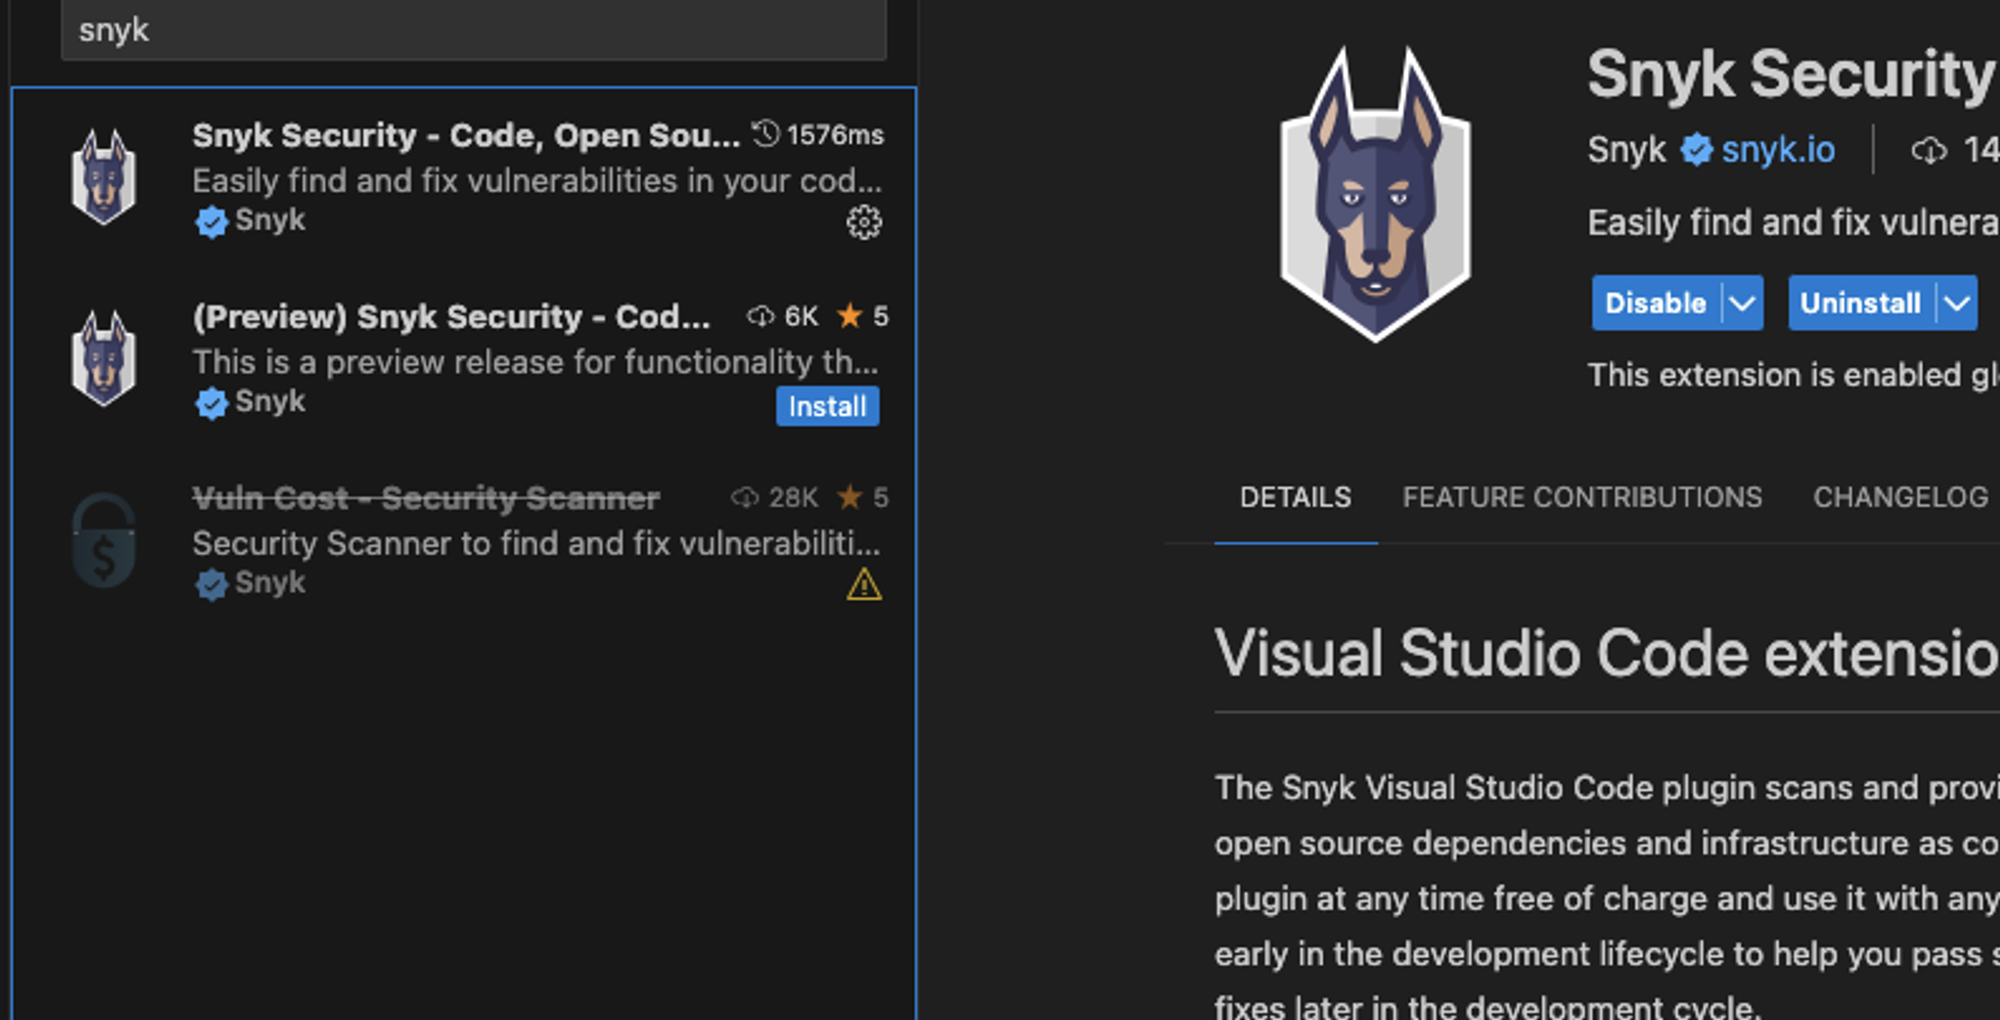
Task: Click the Vuln Cost padlock icon
Action: point(104,540)
